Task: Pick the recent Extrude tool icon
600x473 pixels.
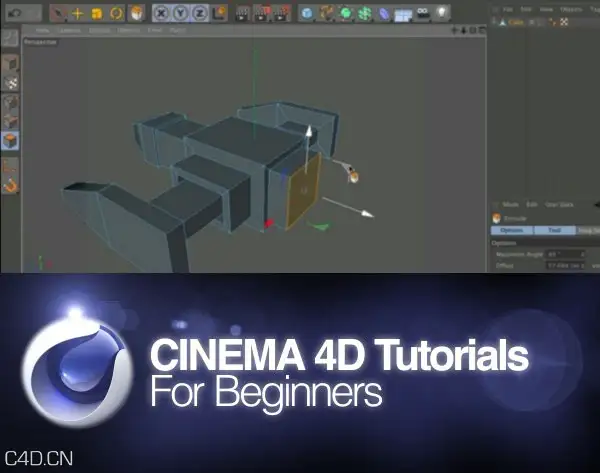Action: [x=136, y=13]
